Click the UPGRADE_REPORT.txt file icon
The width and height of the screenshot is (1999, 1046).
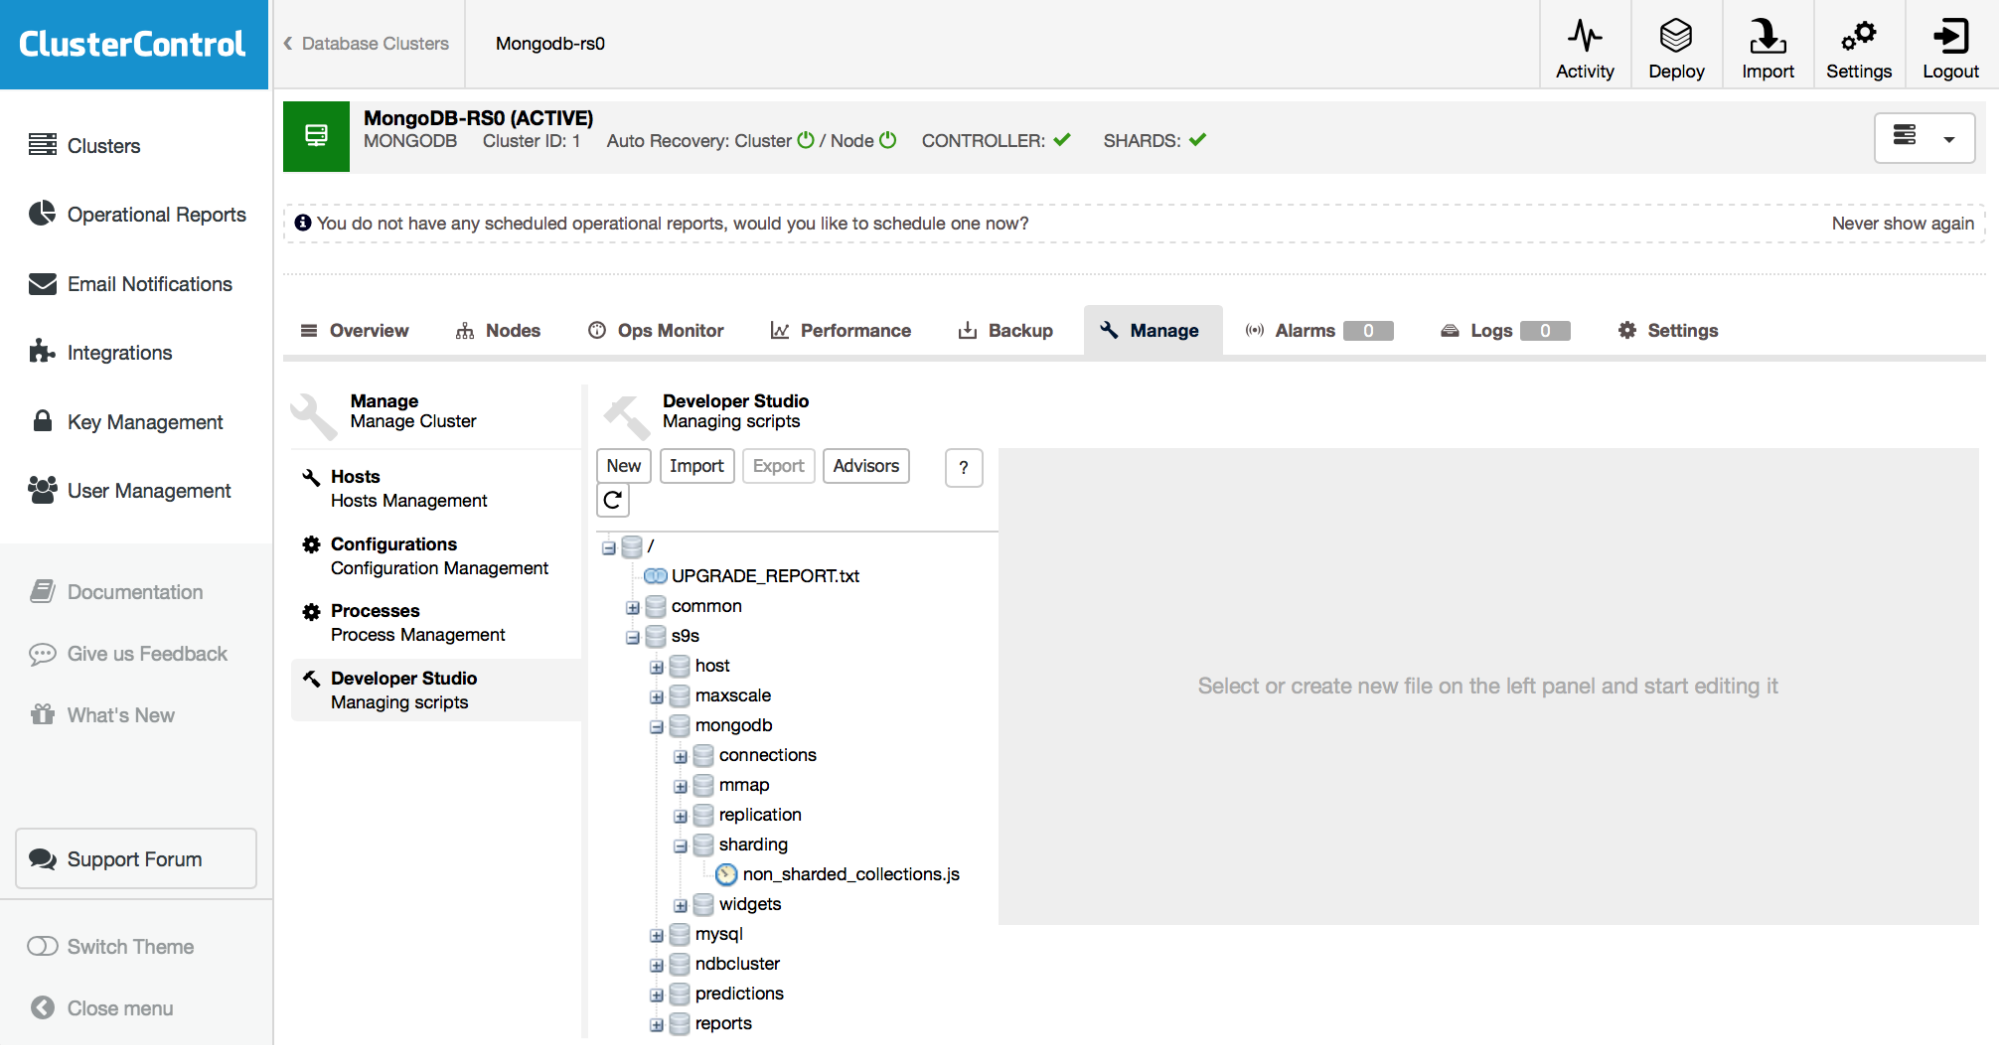coord(655,576)
